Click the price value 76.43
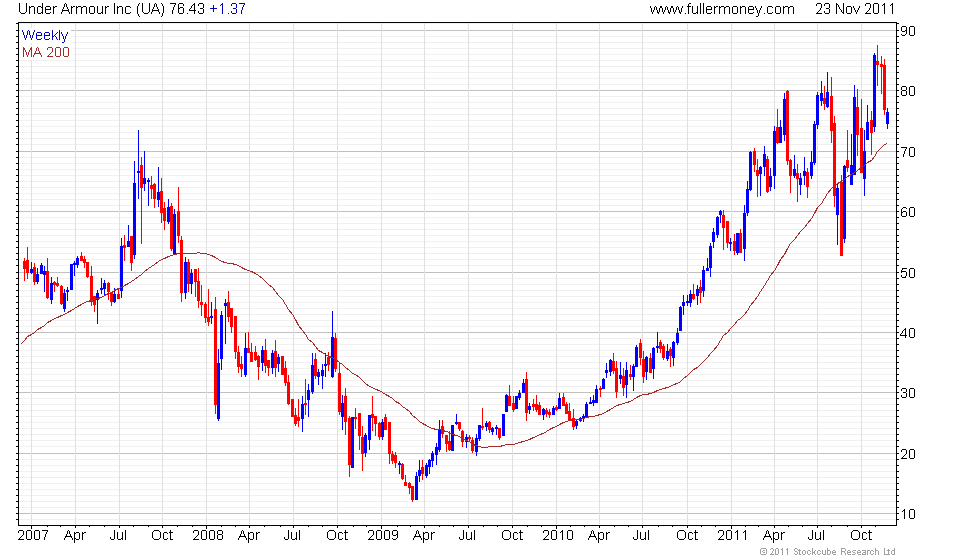 (x=187, y=9)
